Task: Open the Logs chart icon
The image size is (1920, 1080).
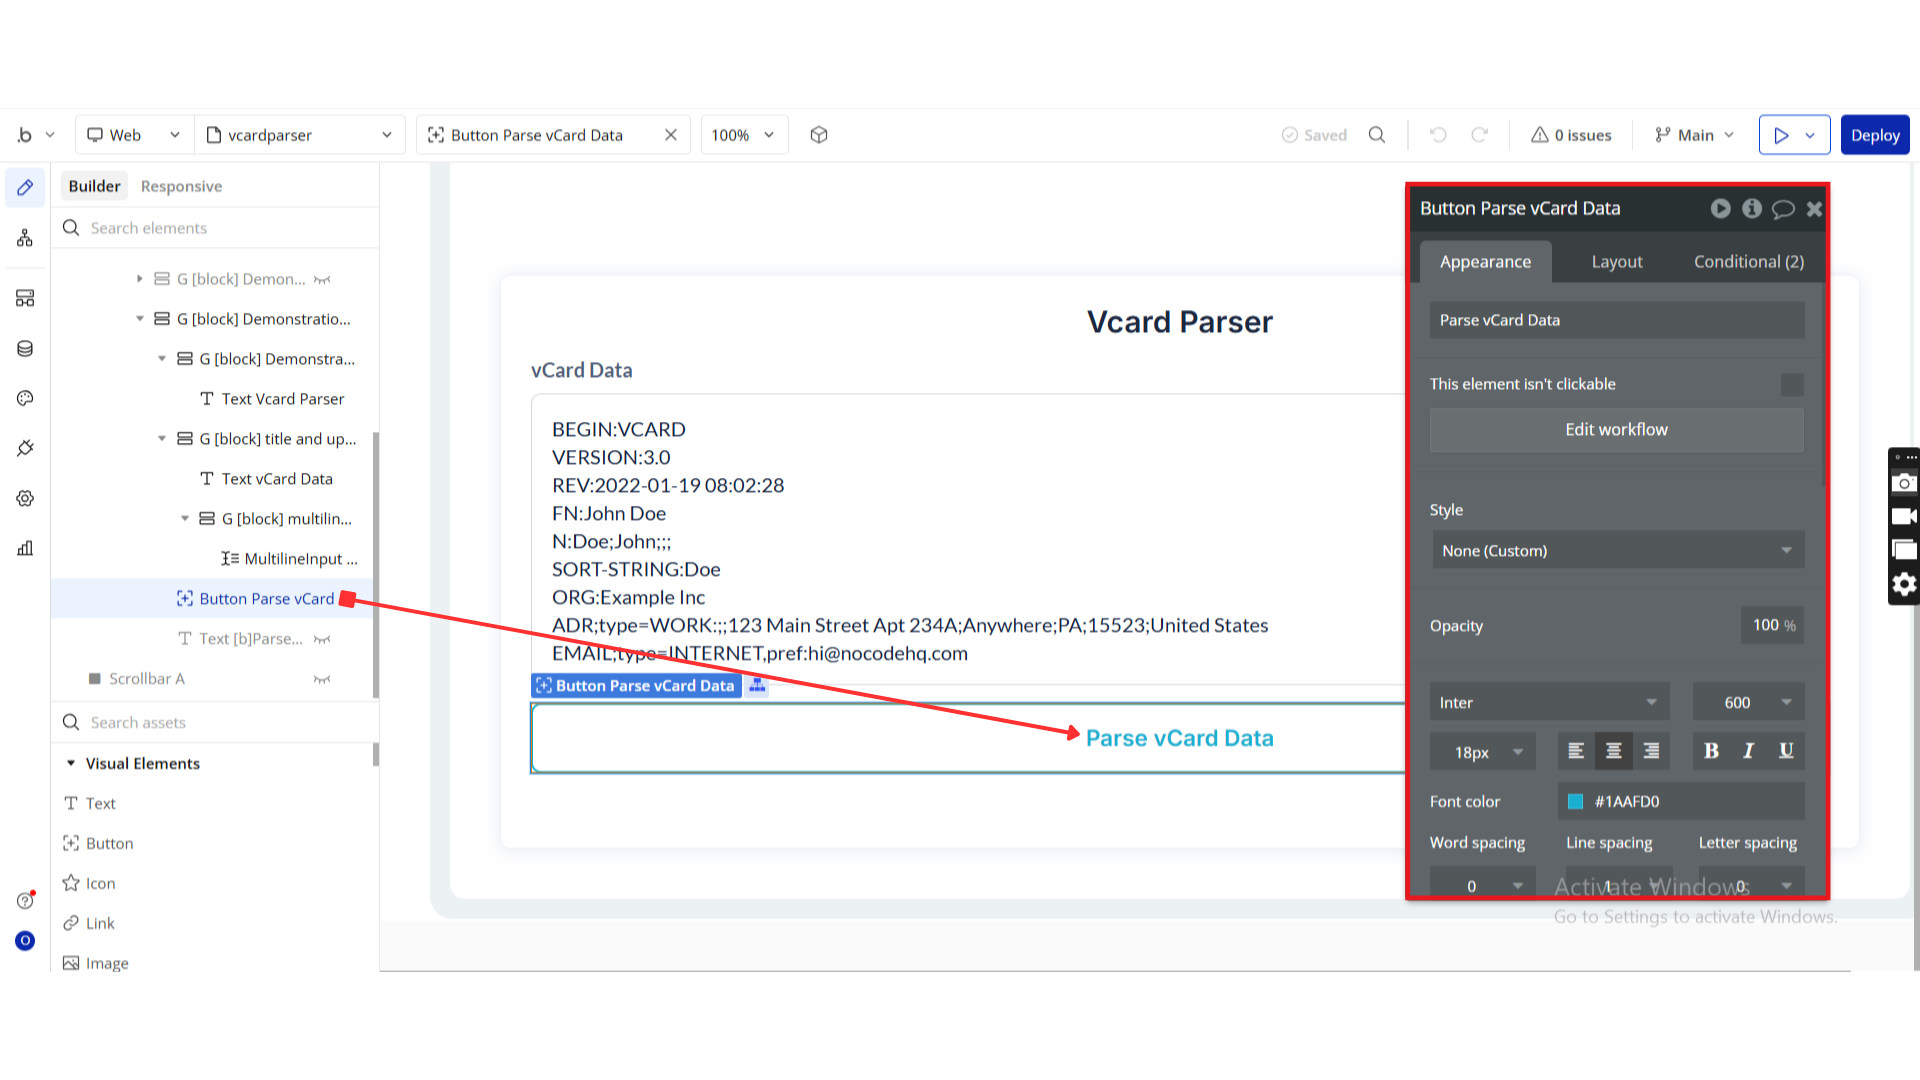Action: pyautogui.click(x=25, y=548)
